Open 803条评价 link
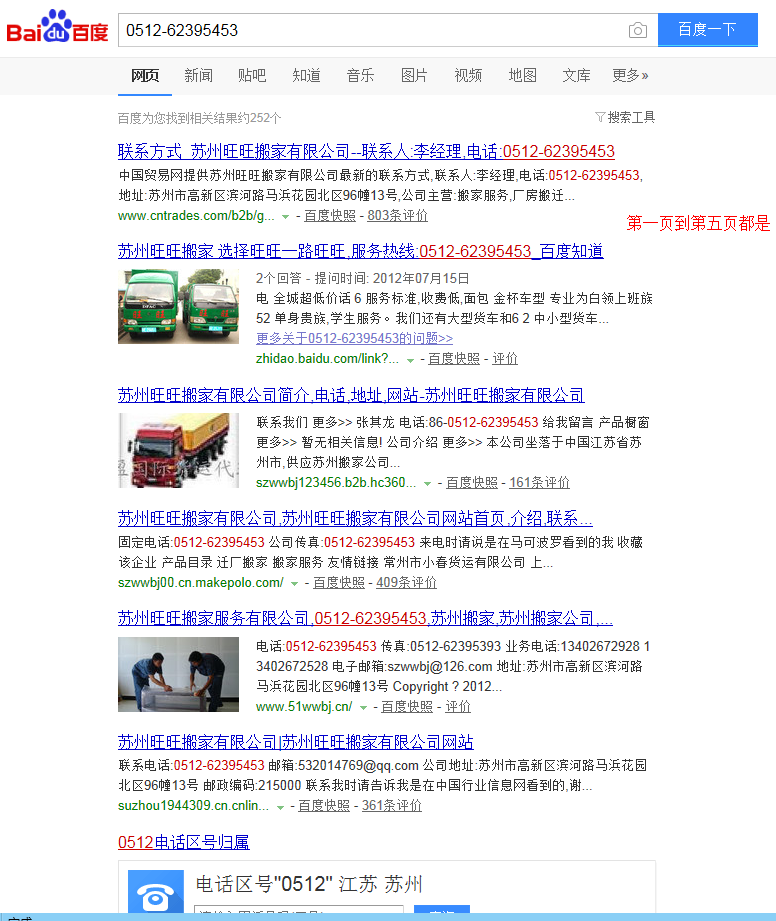 [397, 216]
